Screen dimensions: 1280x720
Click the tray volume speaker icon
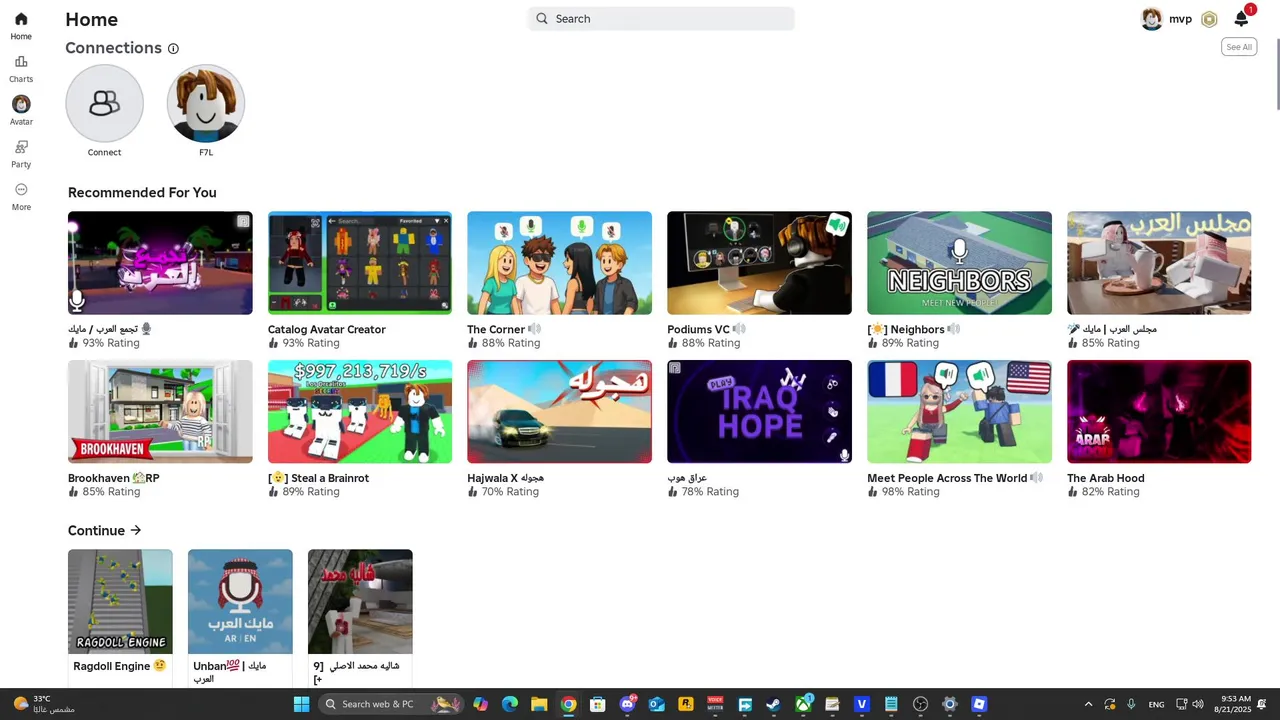tap(1198, 704)
